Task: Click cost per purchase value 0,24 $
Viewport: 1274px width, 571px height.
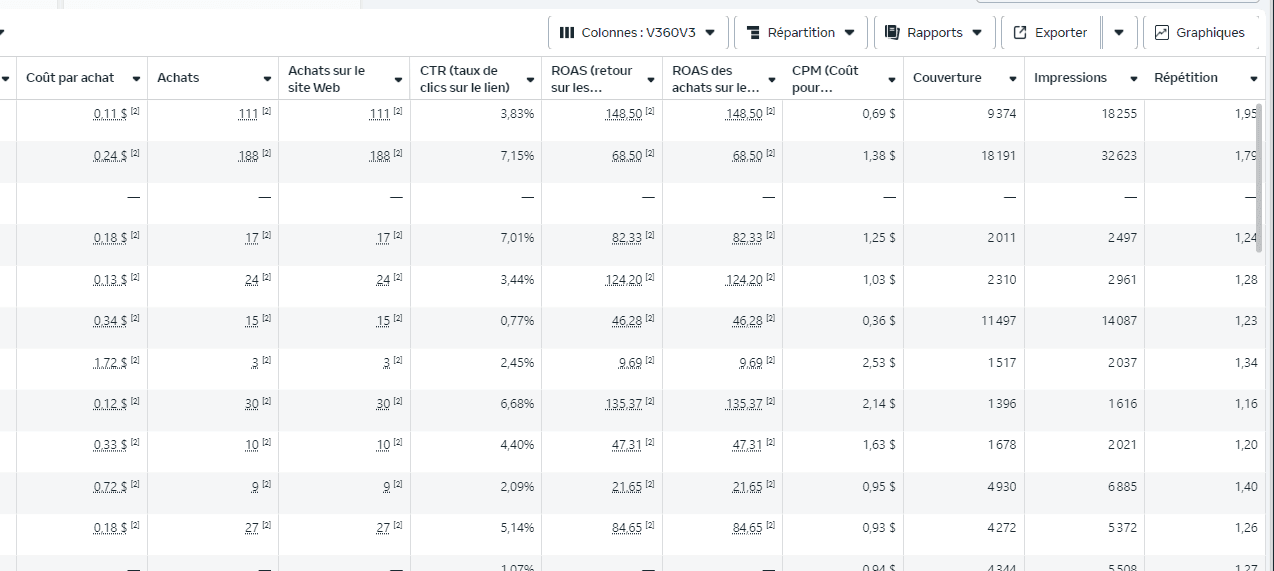Action: [110, 155]
